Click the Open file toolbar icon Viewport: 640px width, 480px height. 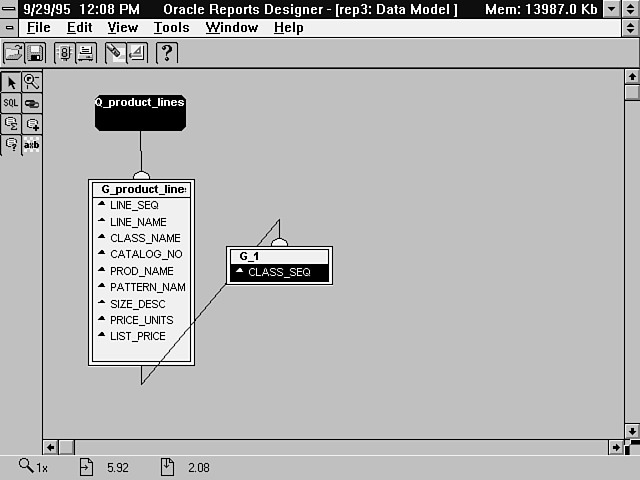point(14,53)
